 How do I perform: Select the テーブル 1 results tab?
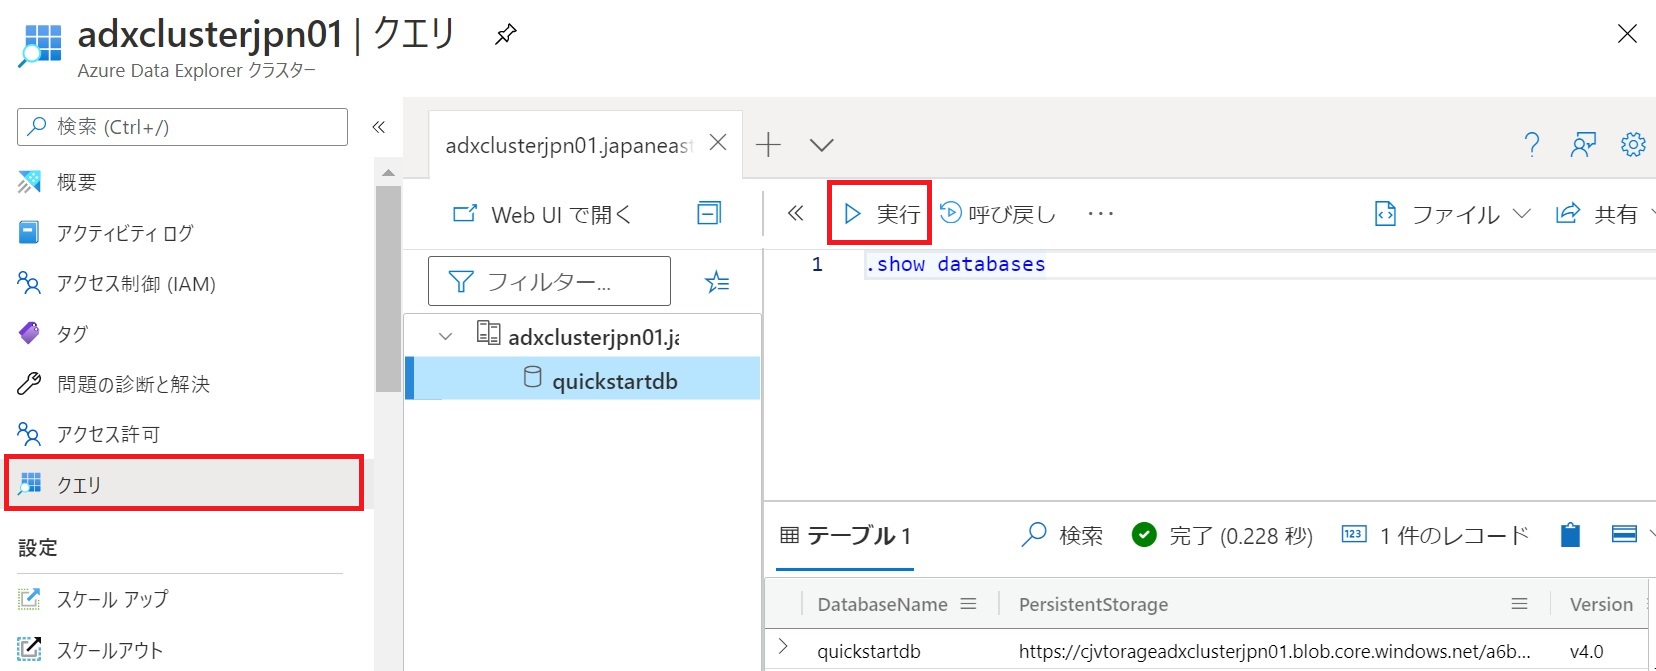coord(845,536)
